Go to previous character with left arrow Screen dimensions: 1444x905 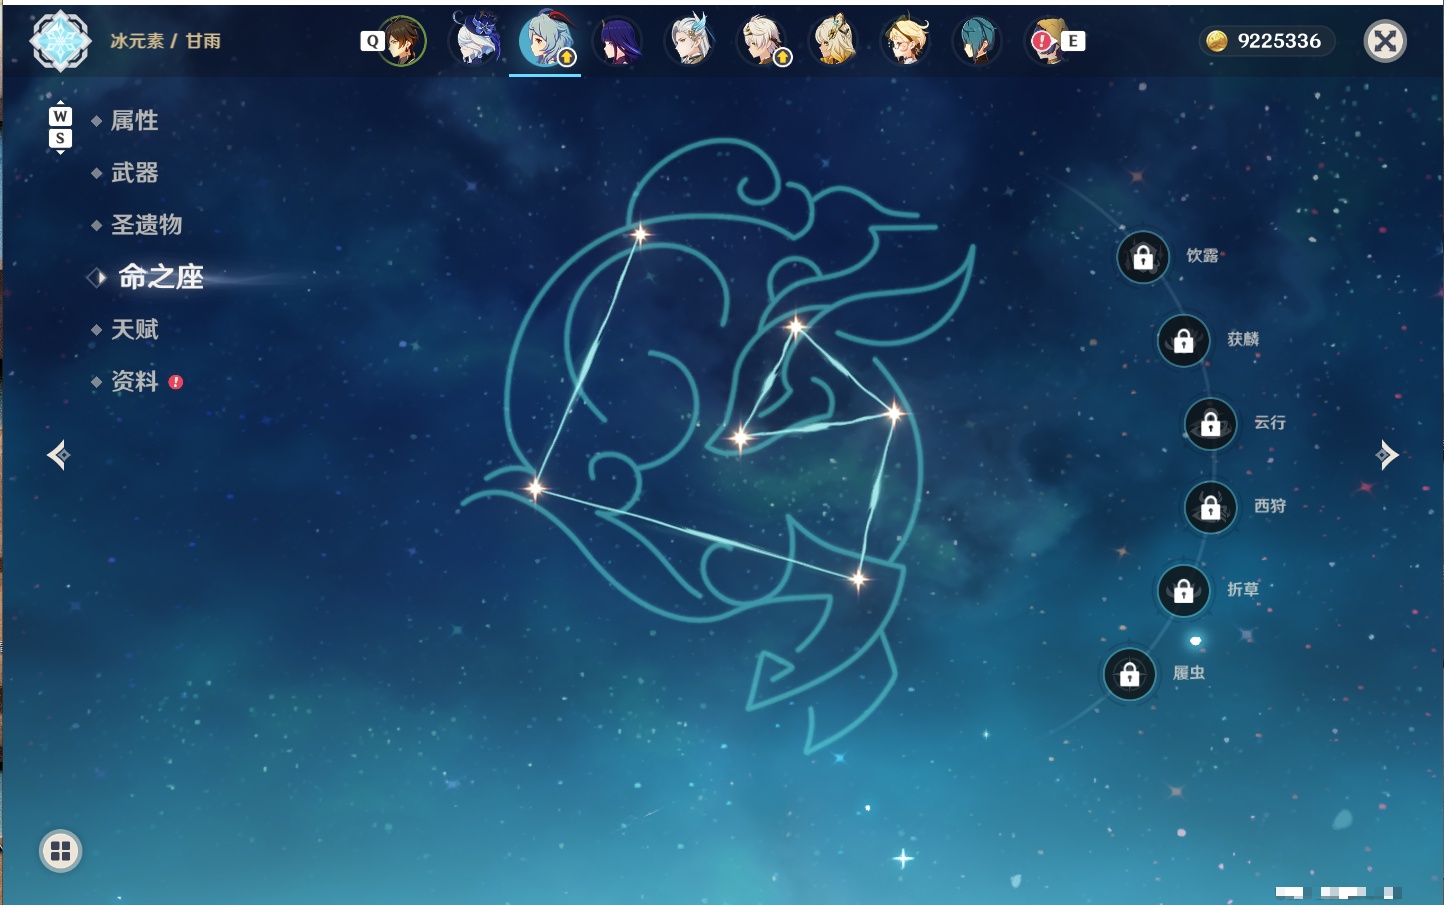58,455
